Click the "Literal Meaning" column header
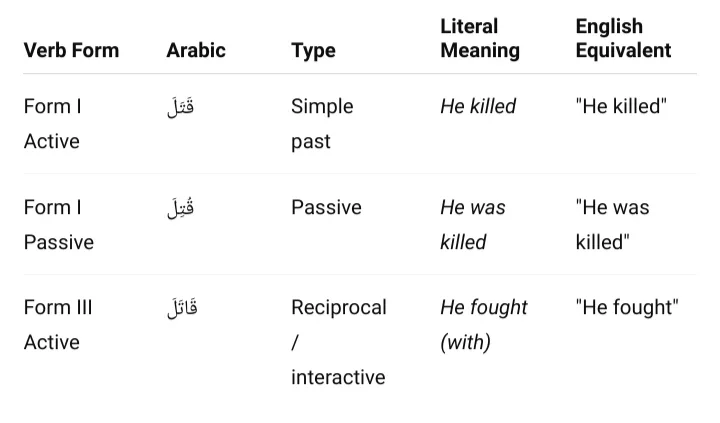The width and height of the screenshot is (720, 423). pos(480,38)
